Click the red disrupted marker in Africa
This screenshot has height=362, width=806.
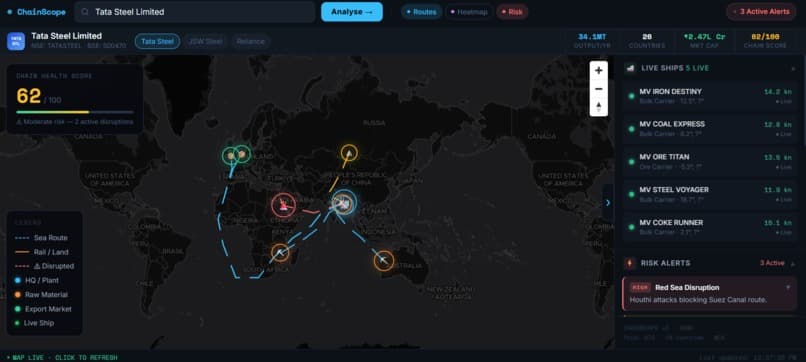click(283, 205)
